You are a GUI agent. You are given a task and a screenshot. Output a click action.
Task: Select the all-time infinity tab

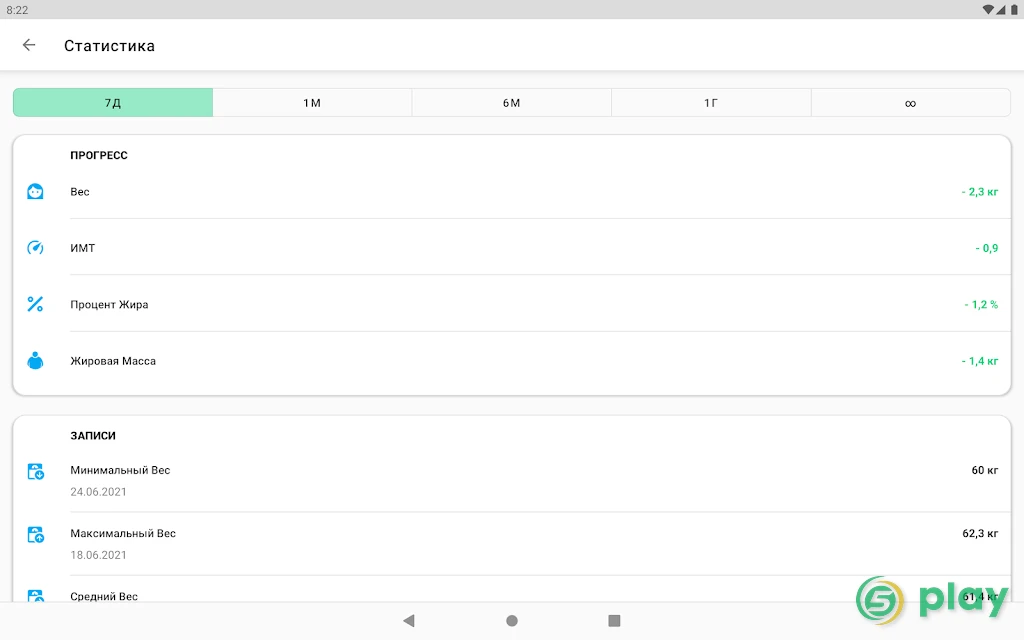pyautogui.click(x=911, y=103)
